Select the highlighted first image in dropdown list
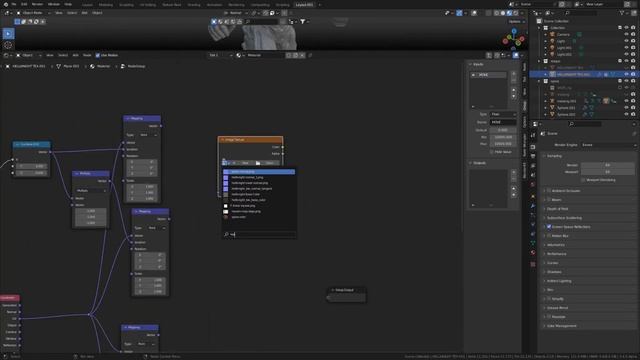Viewport: 640px width, 360px height. pos(259,172)
